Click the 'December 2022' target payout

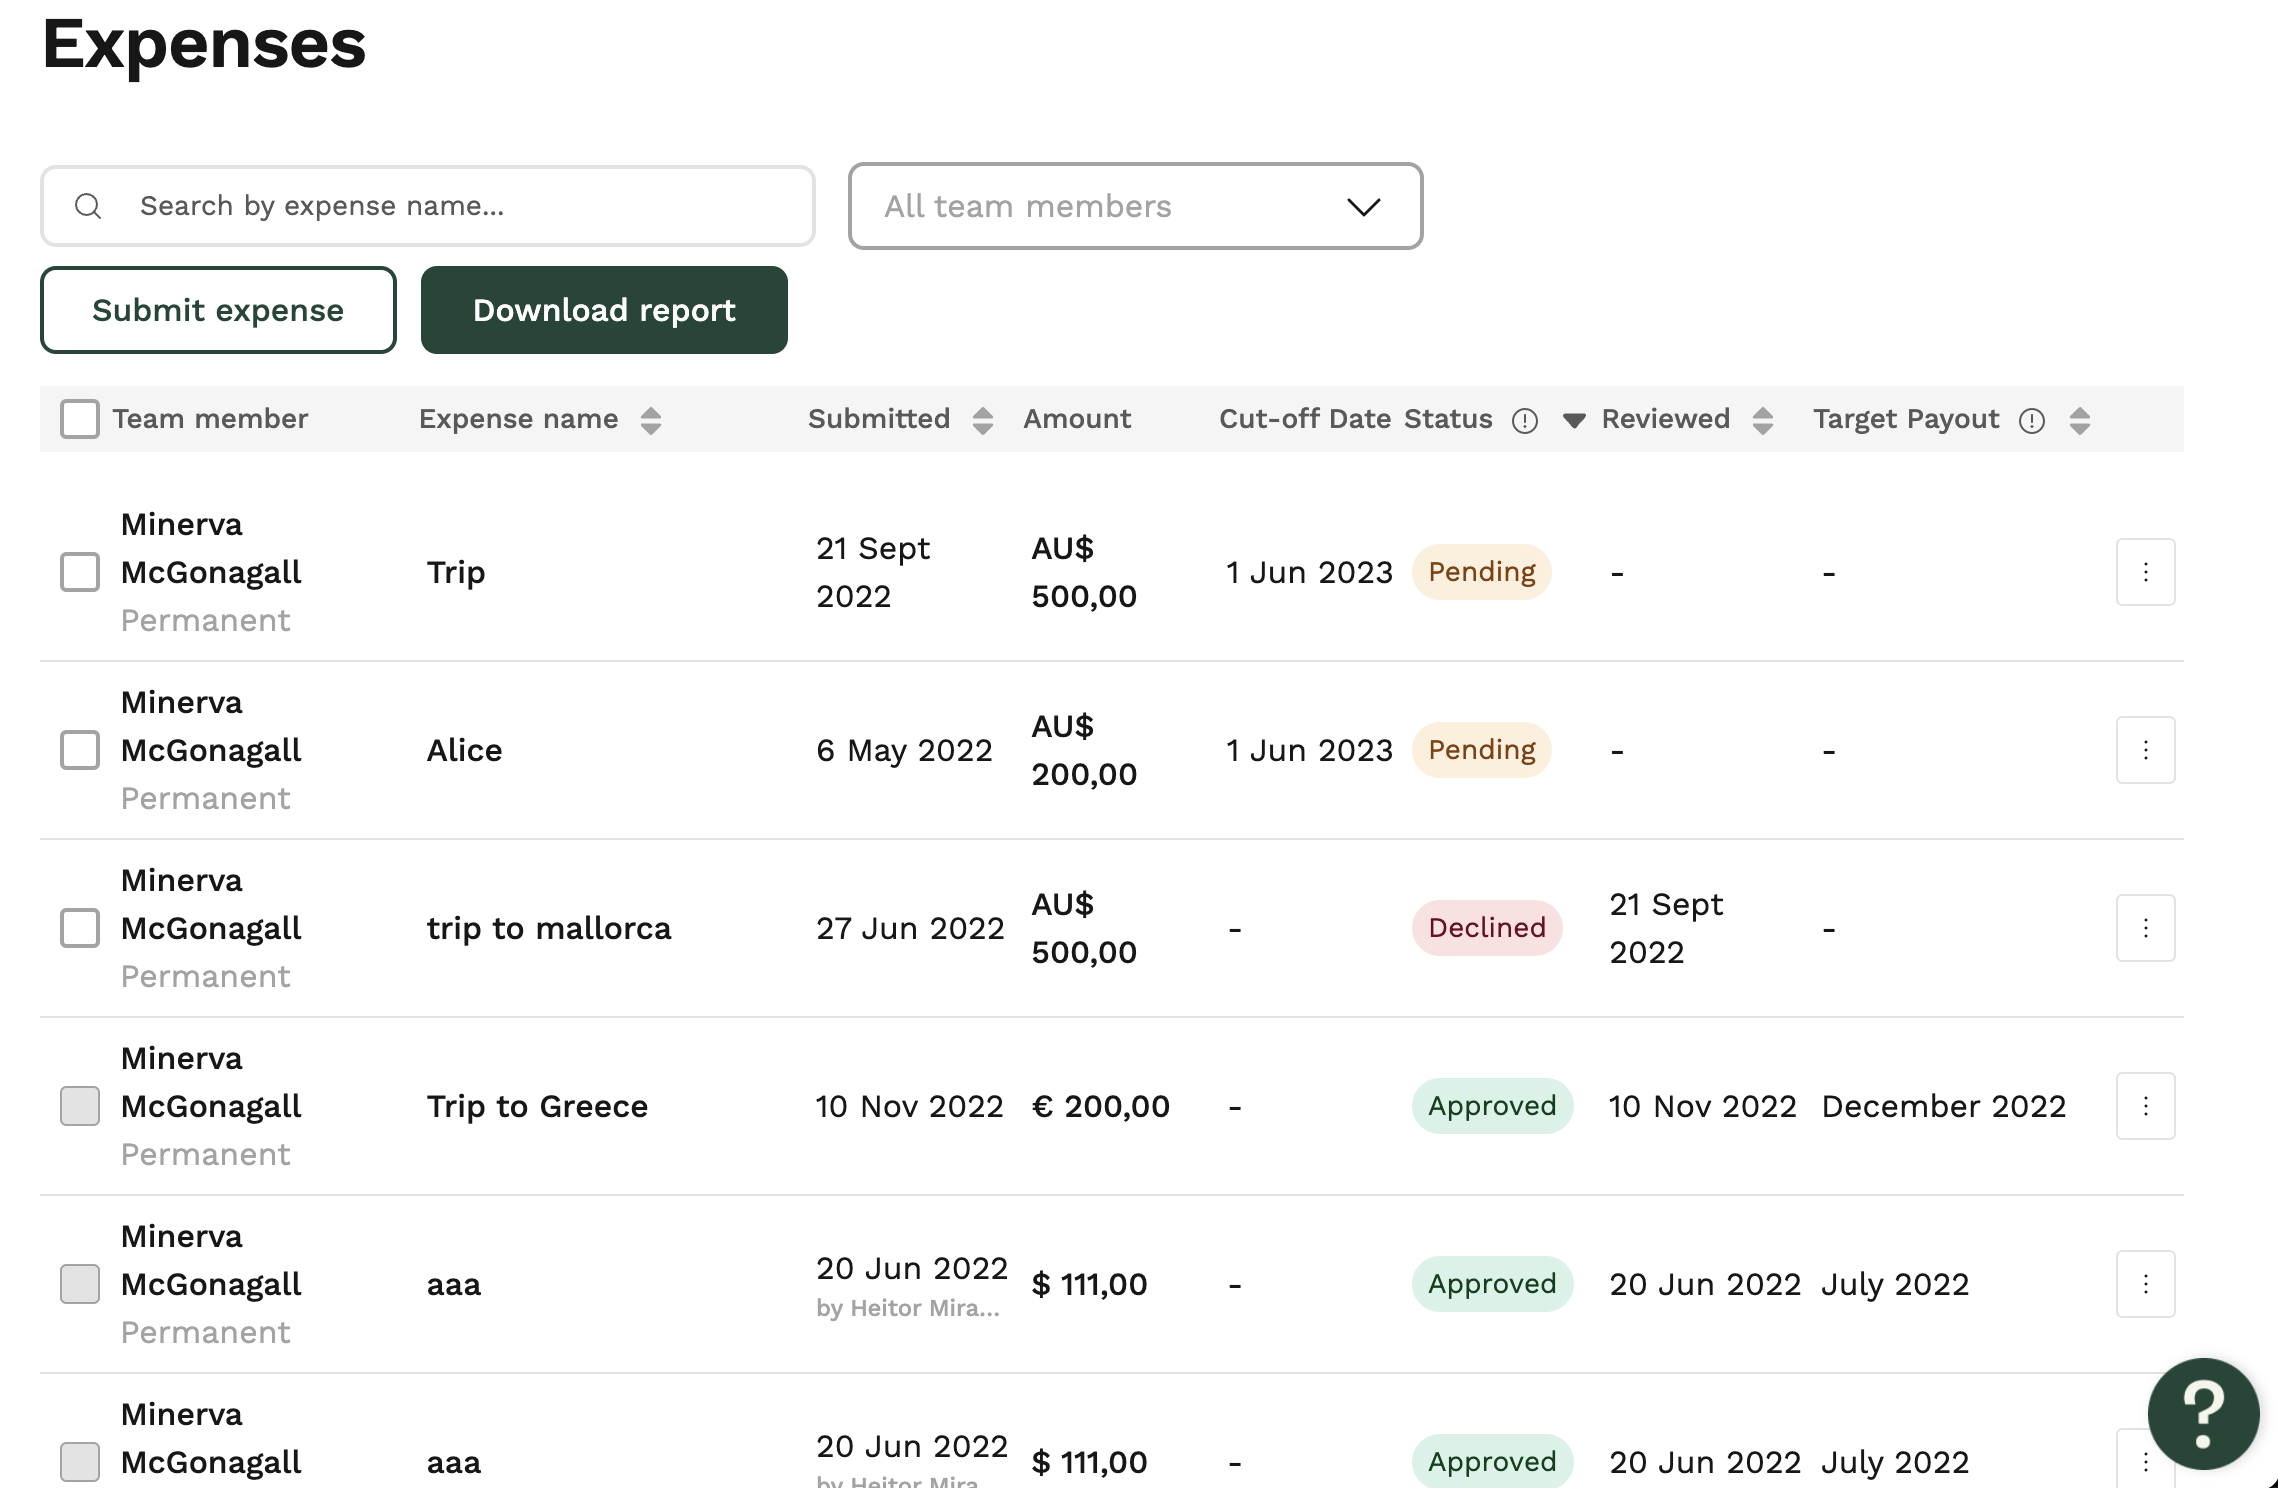1944,1107
